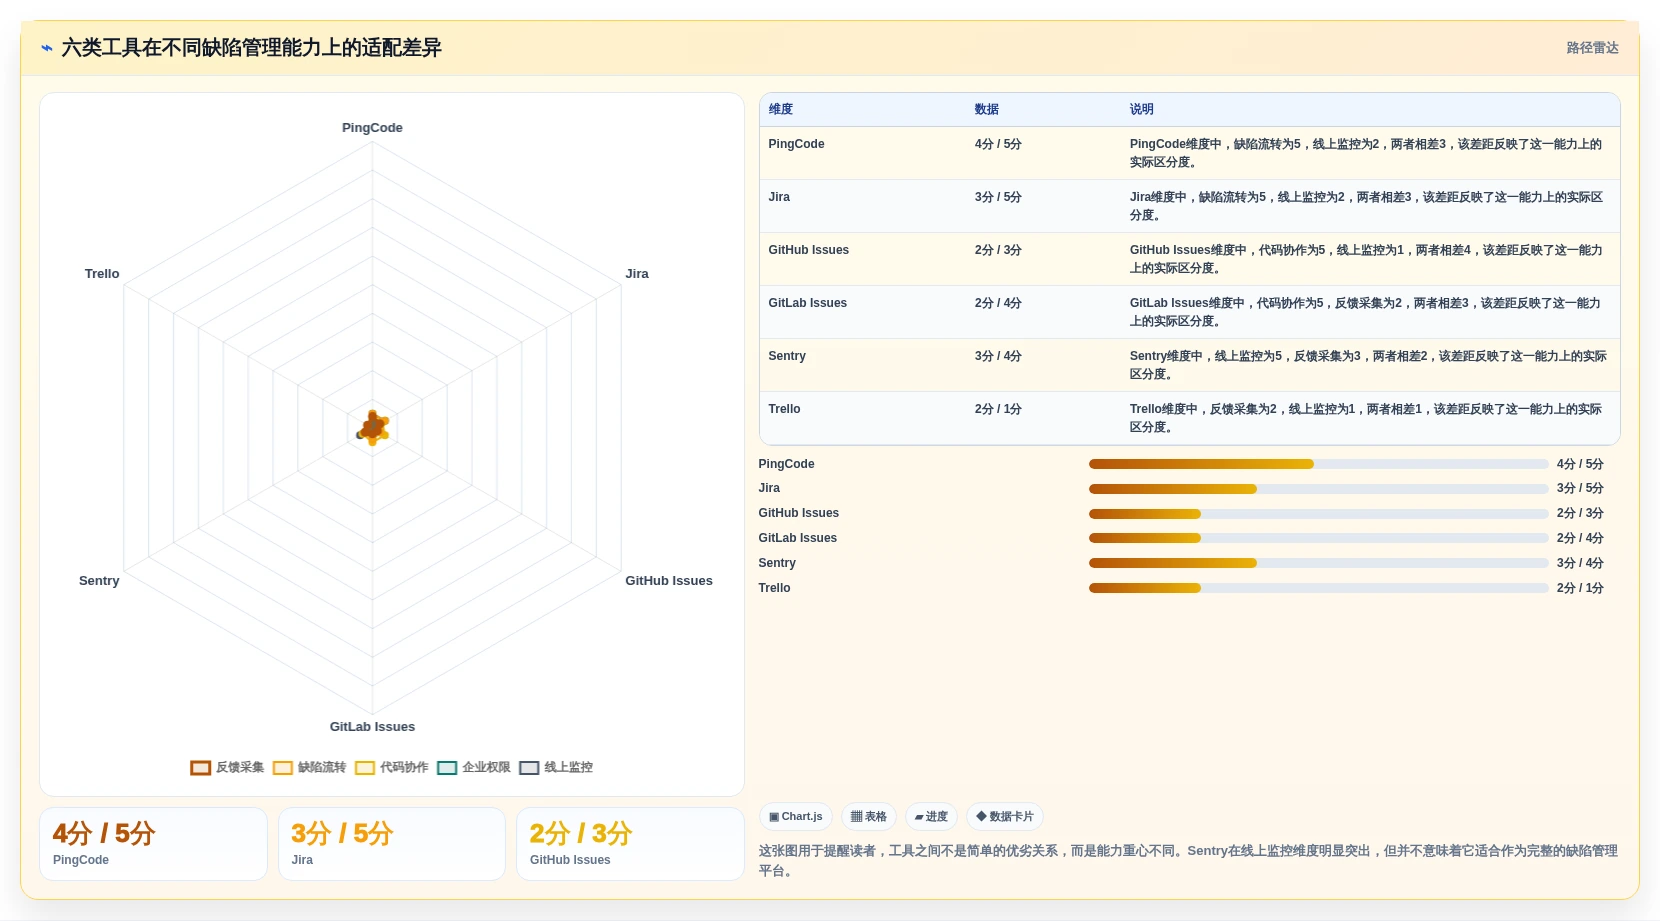Screen dimensions: 1660x921
Task: Click the PingCode progress bar
Action: point(1318,464)
